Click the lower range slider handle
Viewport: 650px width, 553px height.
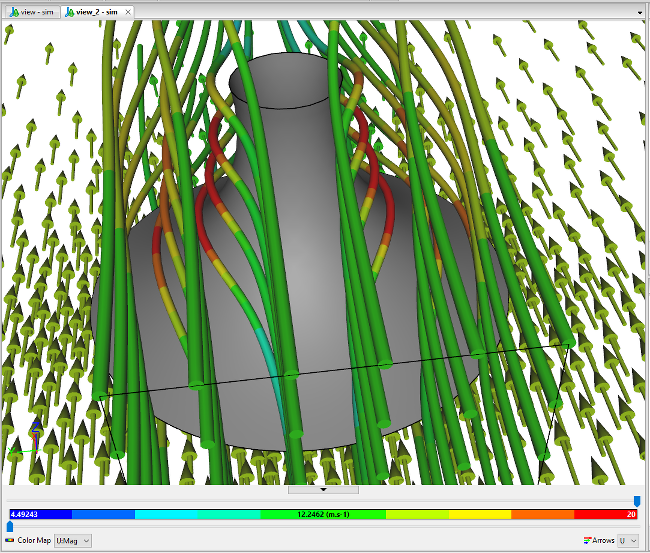(x=10, y=525)
